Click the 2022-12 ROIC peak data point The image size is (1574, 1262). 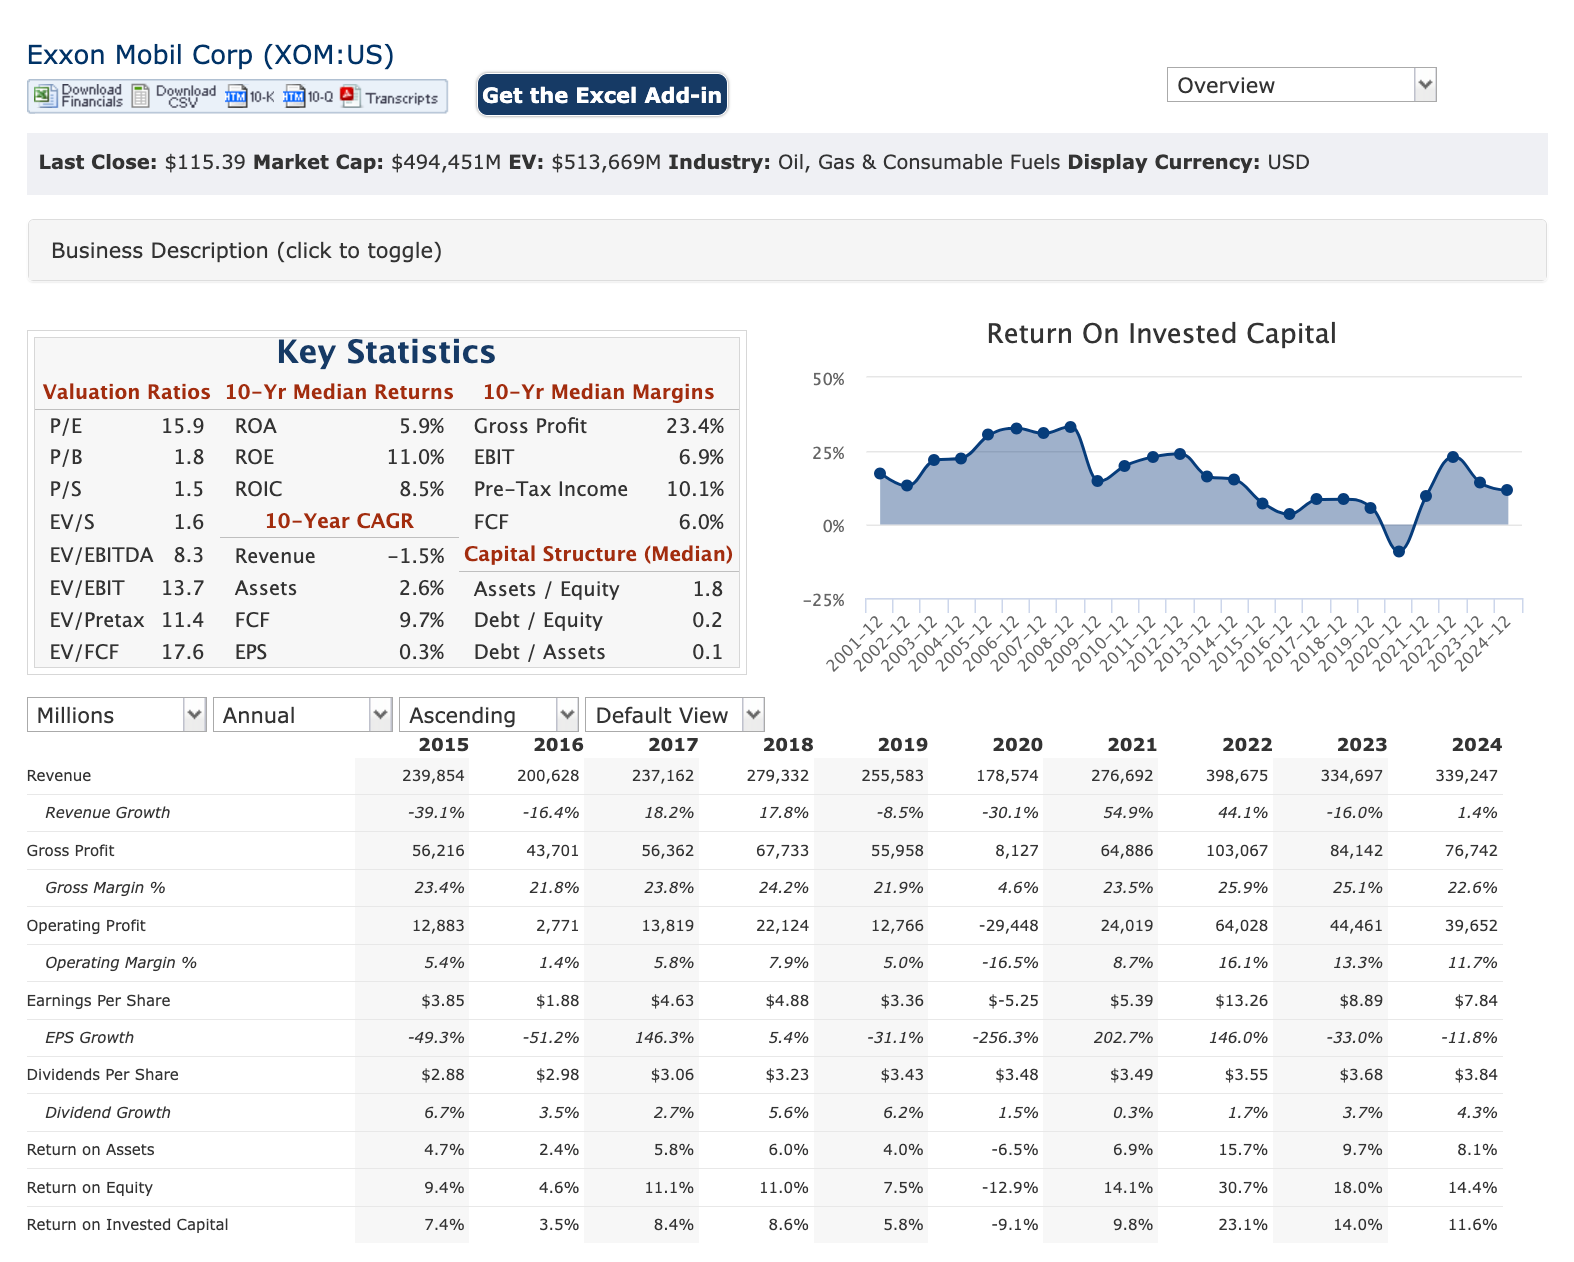pos(1452,457)
